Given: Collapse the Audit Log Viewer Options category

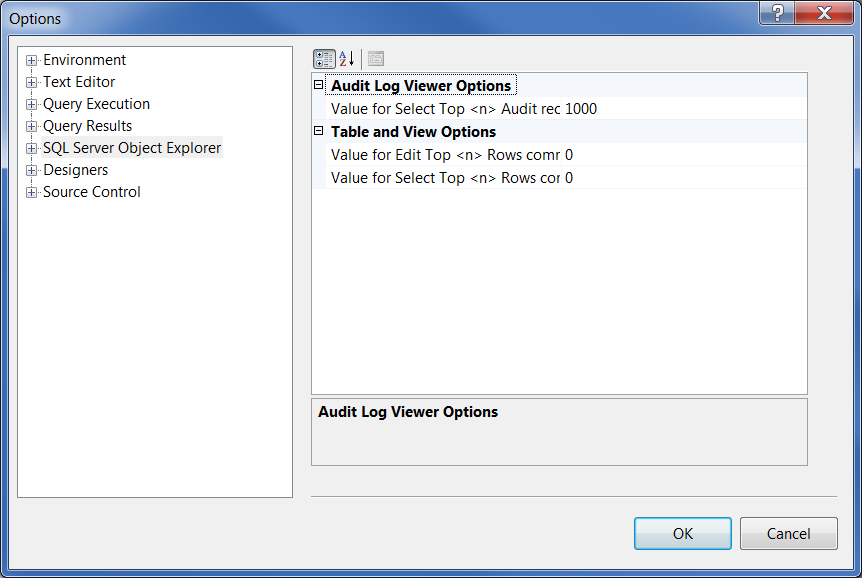Looking at the screenshot, I should click(x=318, y=85).
